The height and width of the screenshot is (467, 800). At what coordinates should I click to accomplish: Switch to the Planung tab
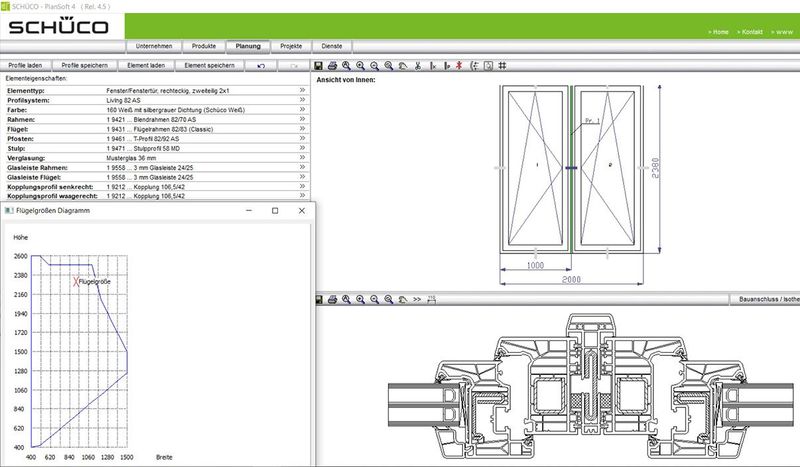(x=248, y=46)
